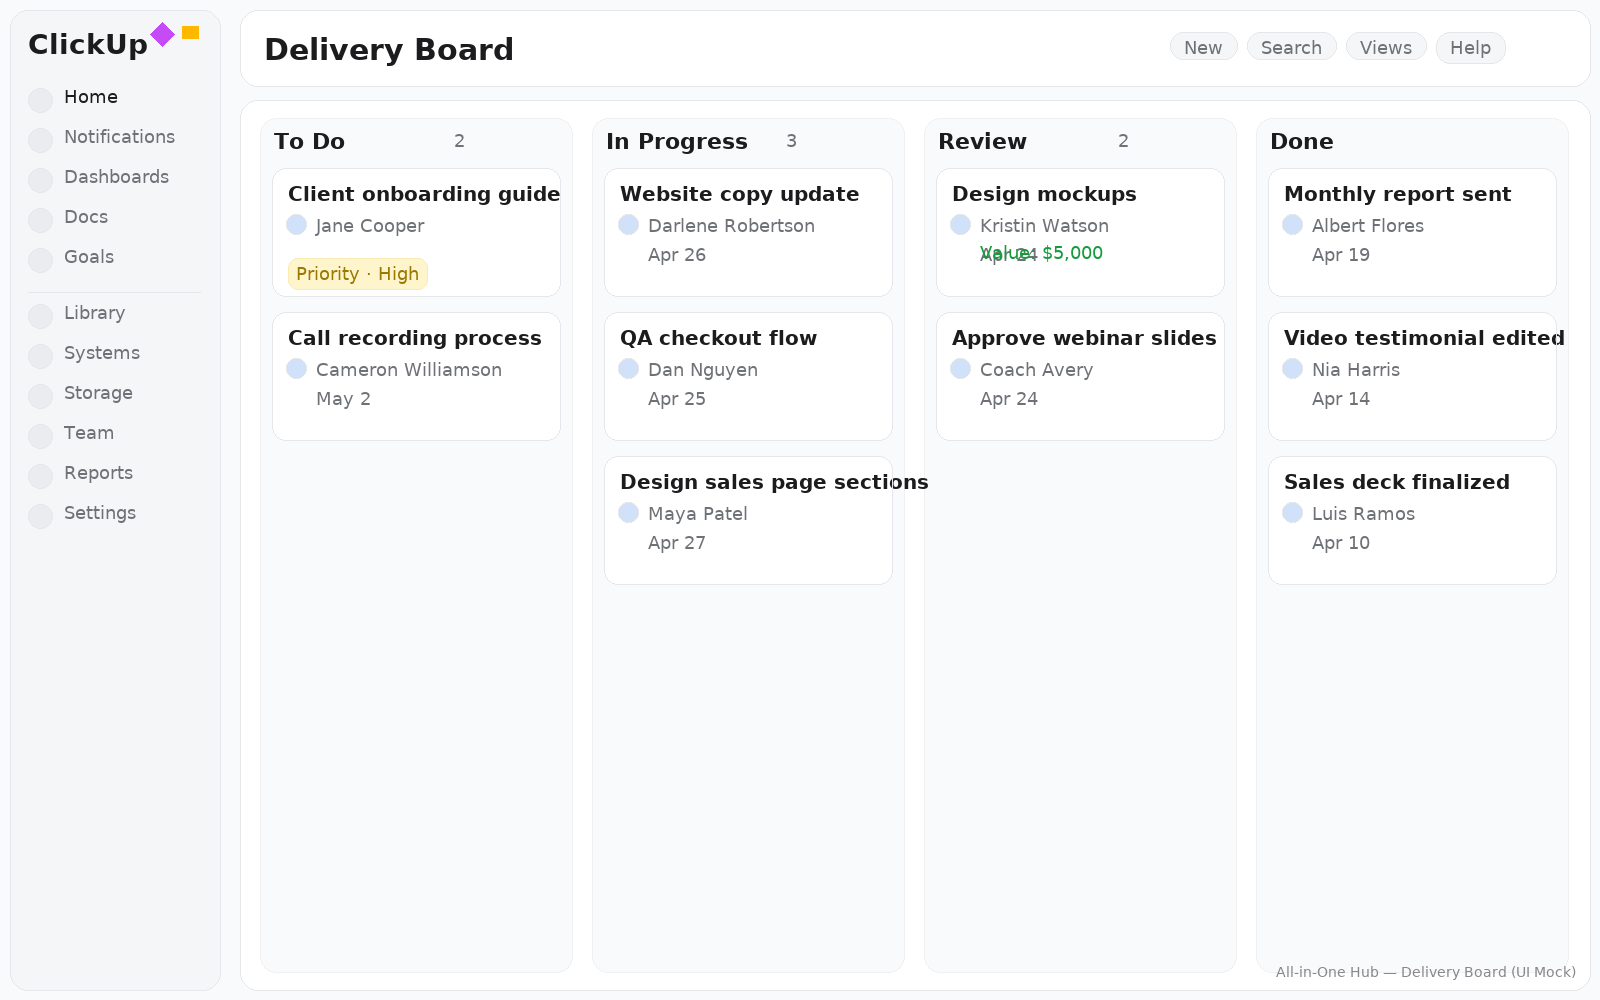Click the Search button in header
The width and height of the screenshot is (1600, 1000).
(1291, 47)
